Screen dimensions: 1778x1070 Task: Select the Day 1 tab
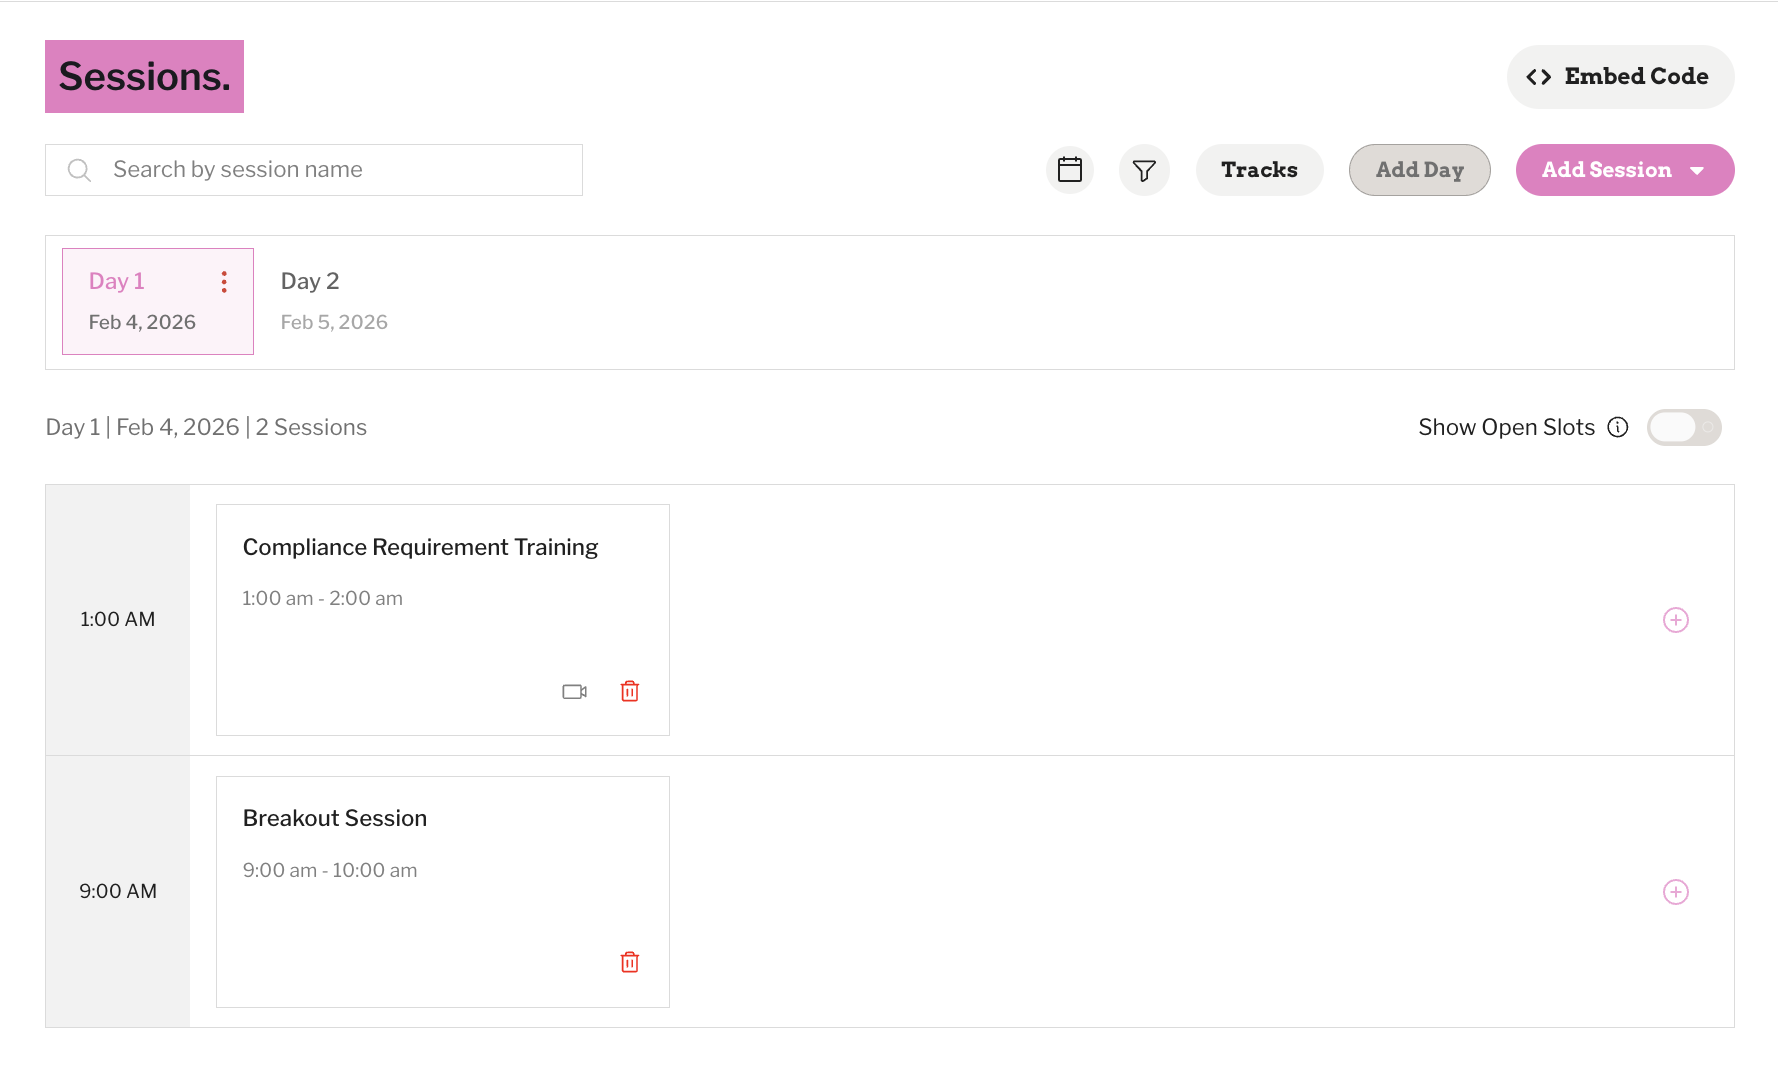pos(158,301)
